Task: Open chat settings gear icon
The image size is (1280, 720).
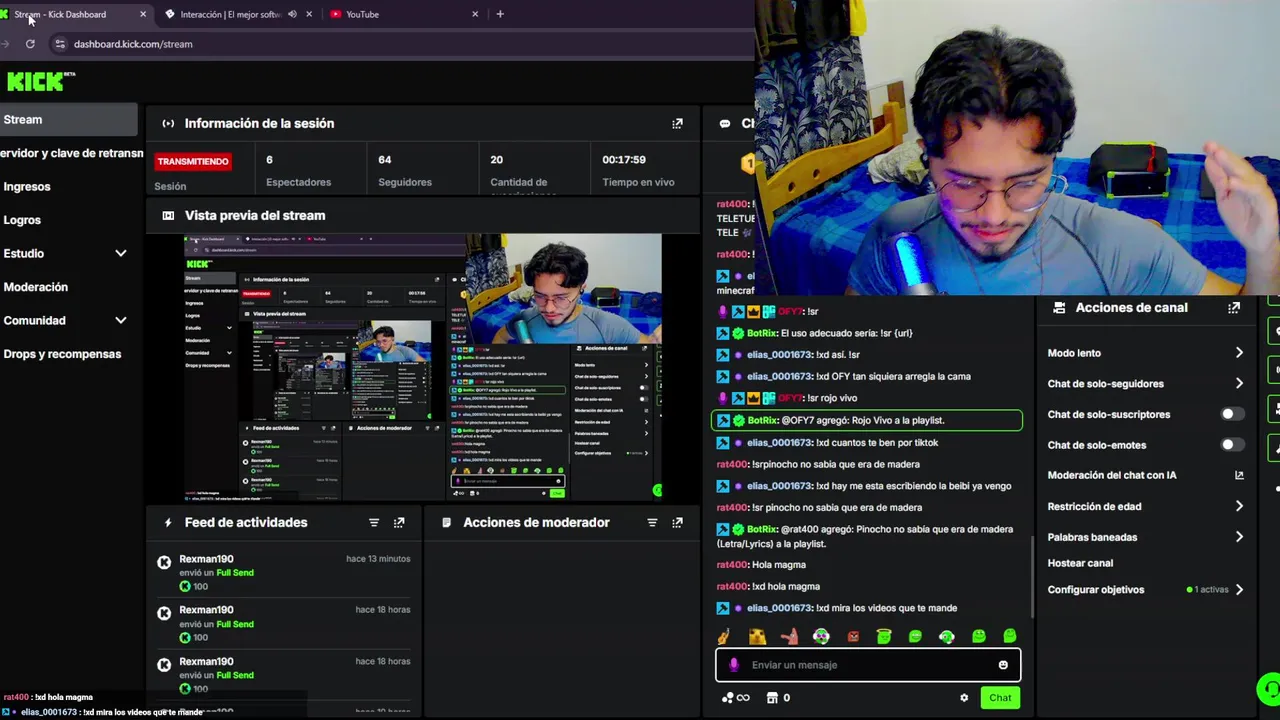Action: [964, 698]
